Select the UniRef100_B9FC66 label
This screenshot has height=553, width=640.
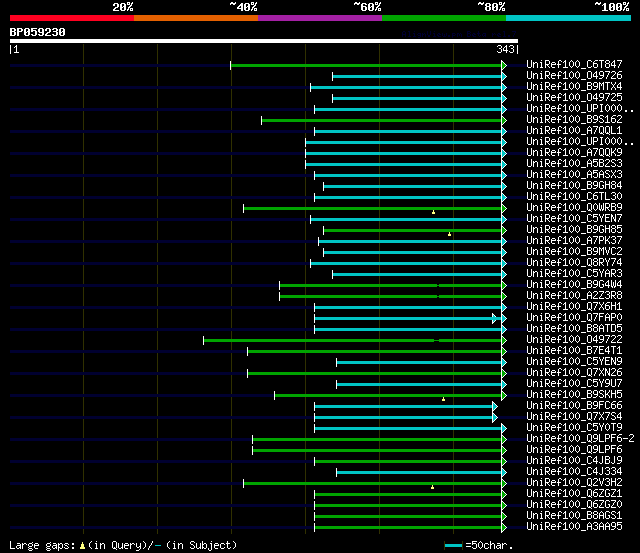click(x=574, y=406)
